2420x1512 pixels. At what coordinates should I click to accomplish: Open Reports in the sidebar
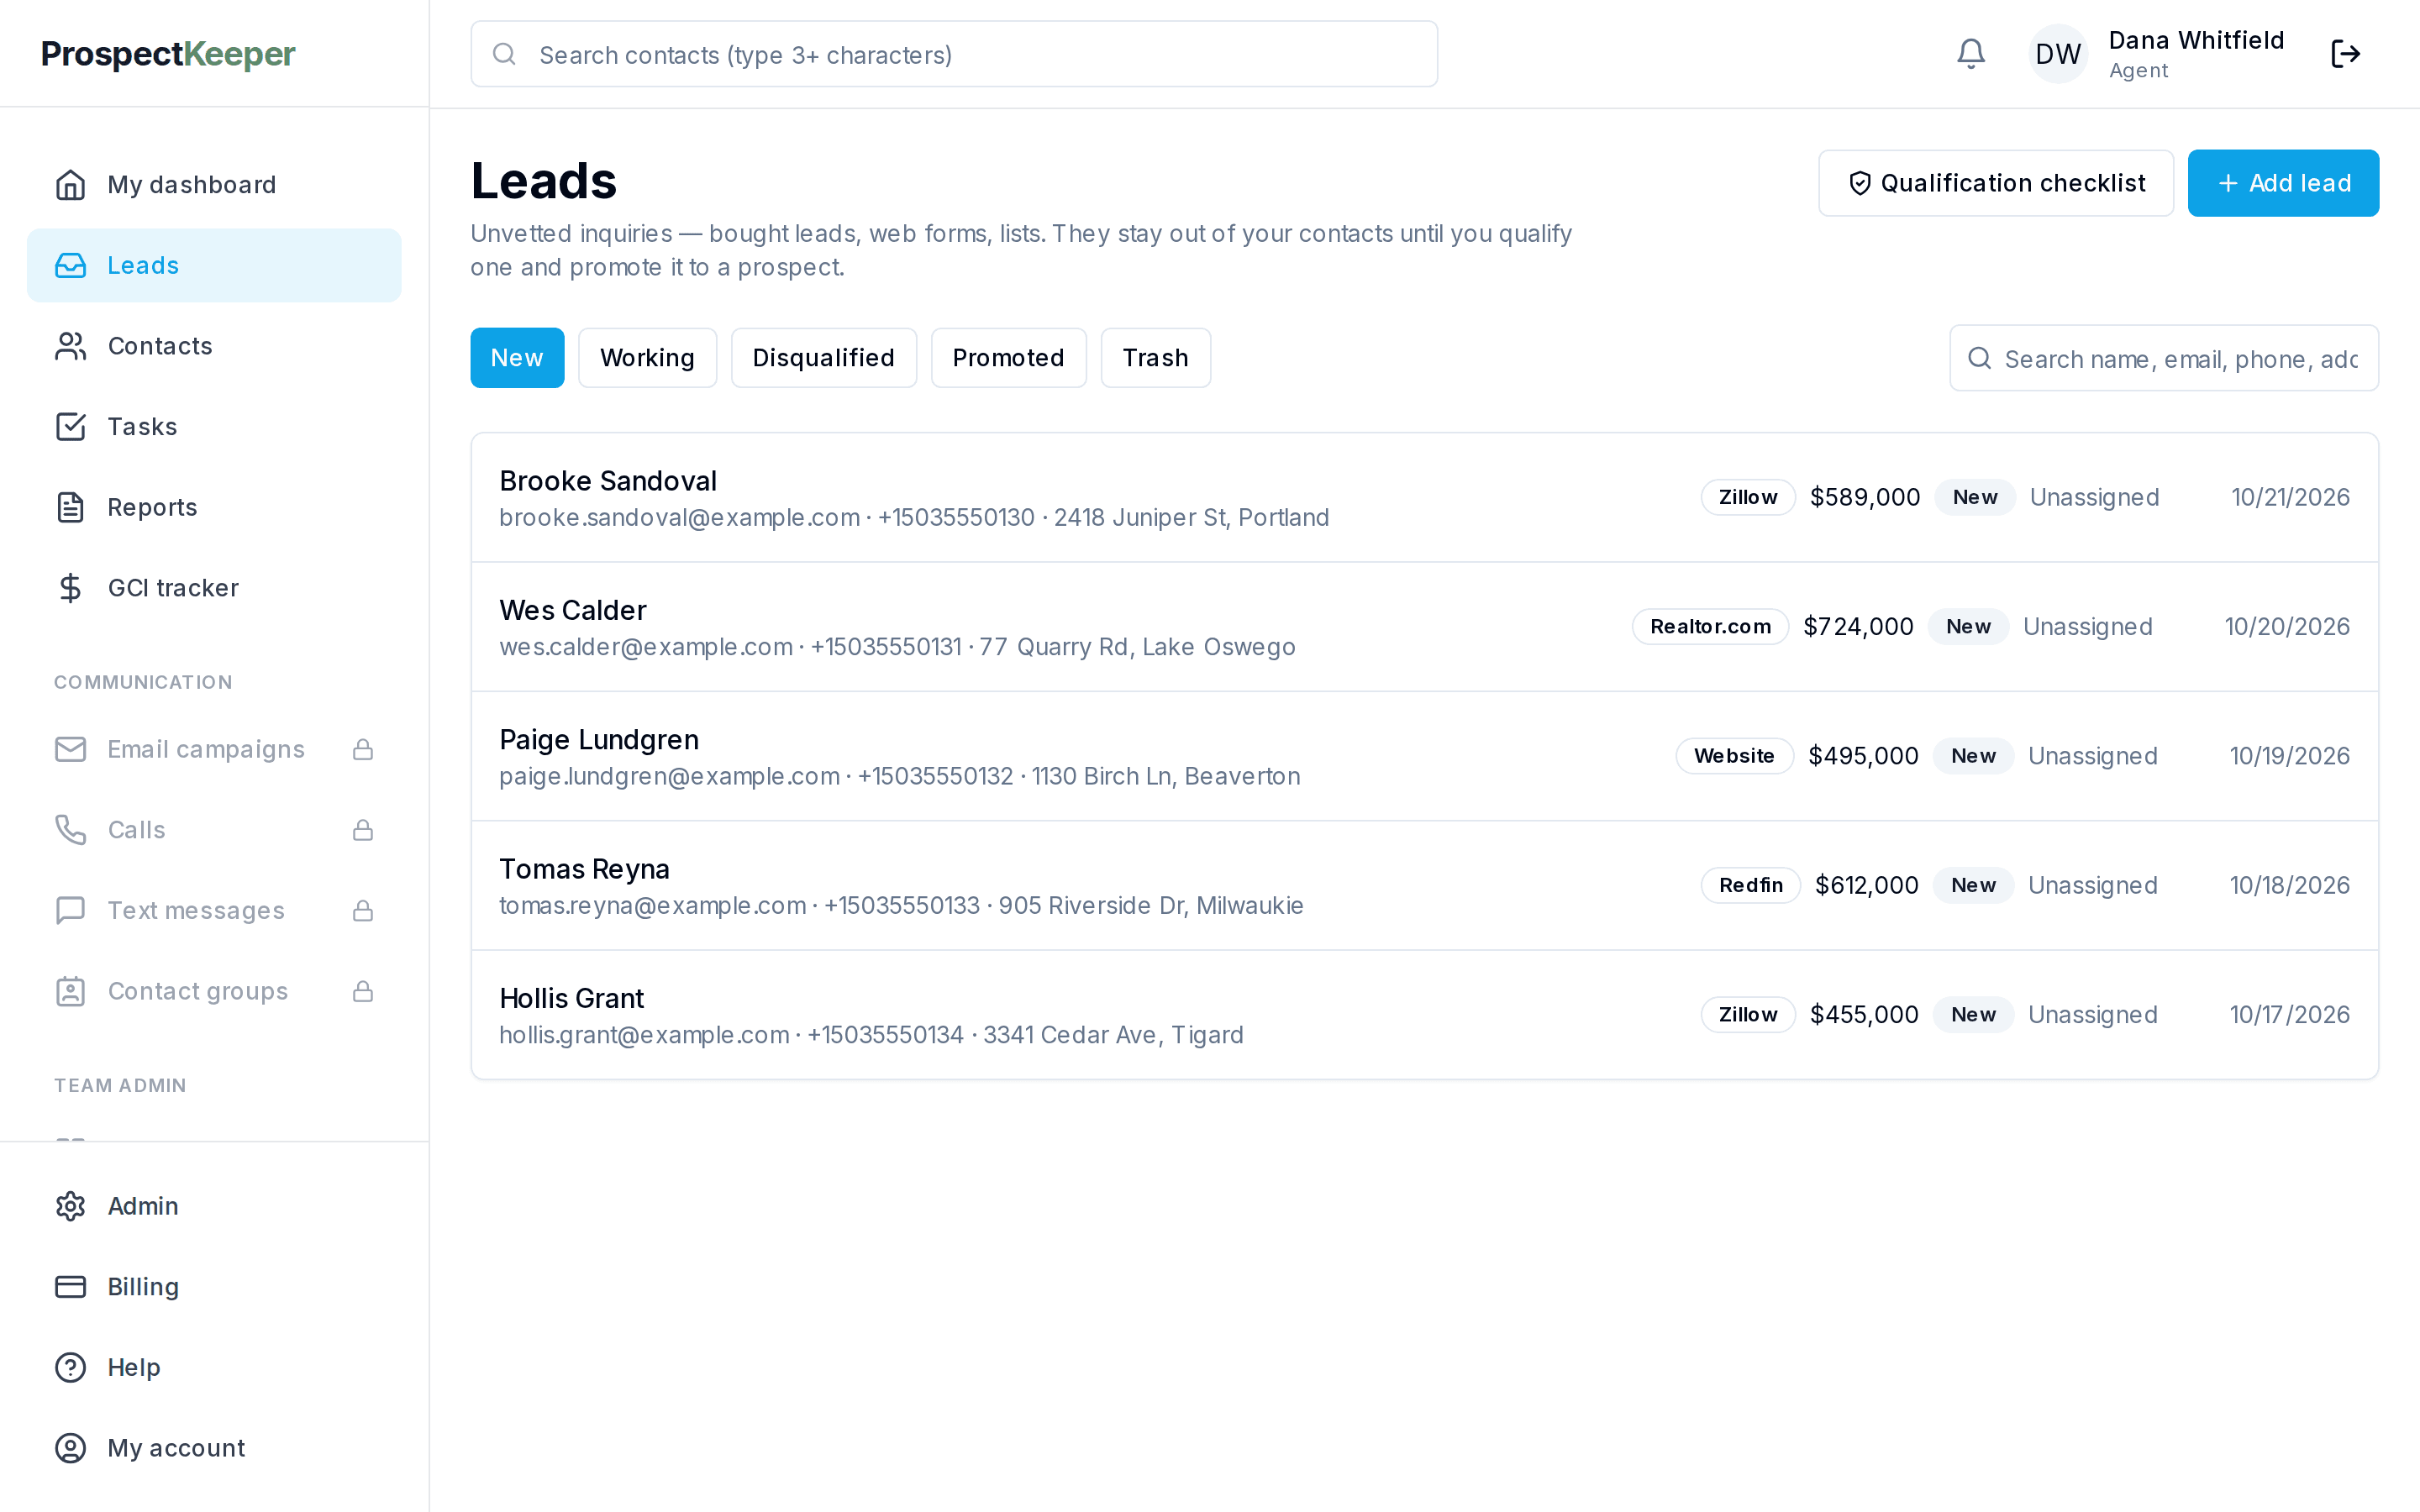(214, 507)
